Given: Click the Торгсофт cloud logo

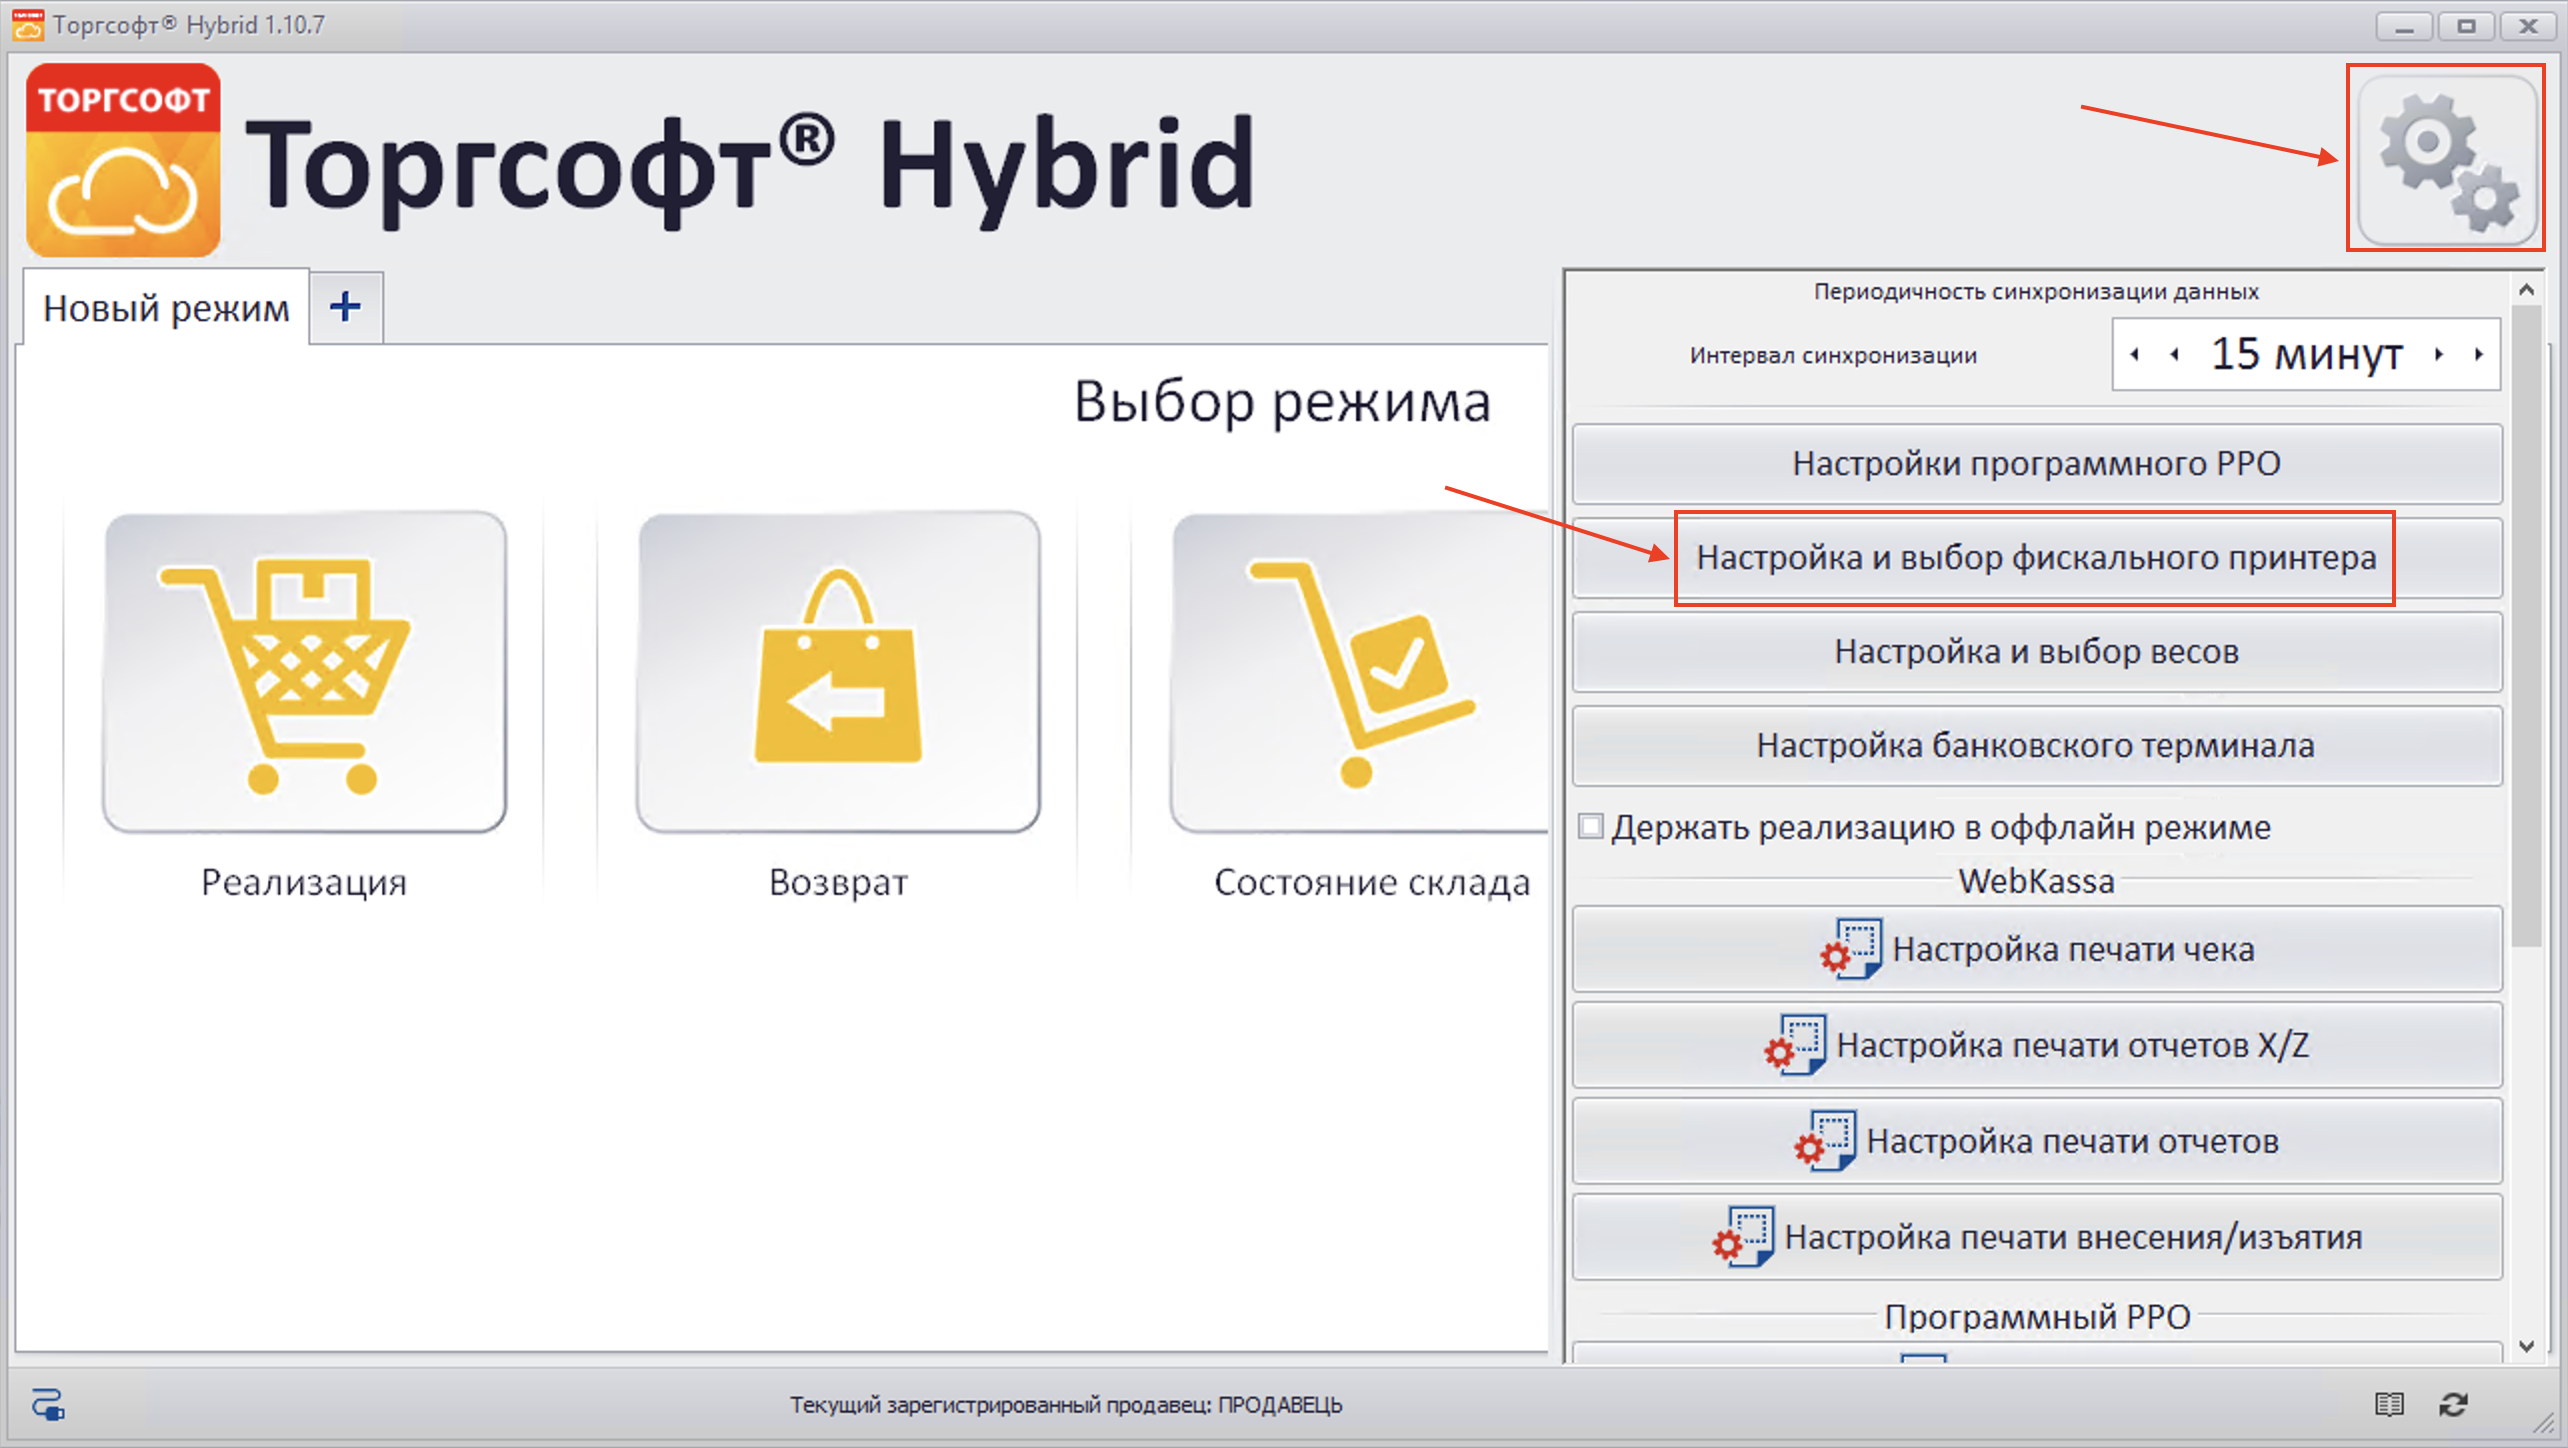Looking at the screenshot, I should pos(123,160).
